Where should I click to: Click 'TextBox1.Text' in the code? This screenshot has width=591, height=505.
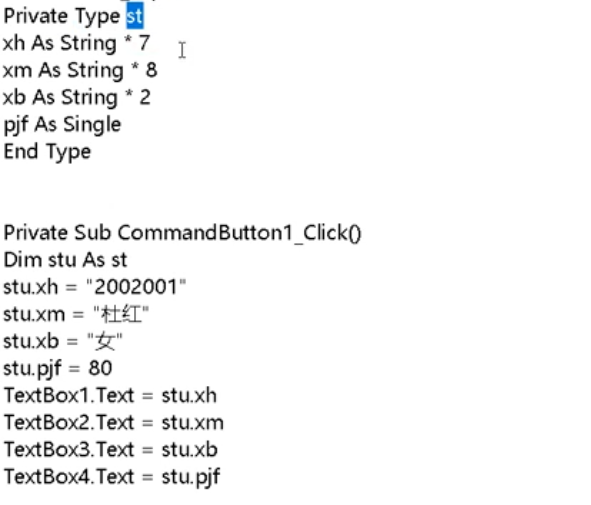click(x=69, y=395)
